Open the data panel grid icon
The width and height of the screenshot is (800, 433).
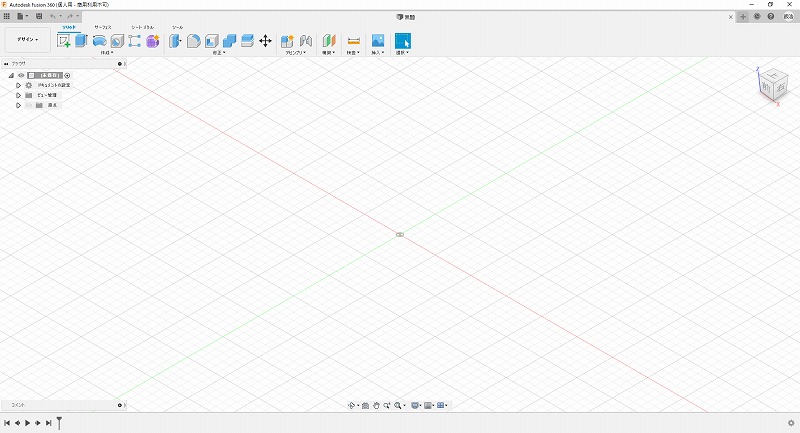(x=7, y=16)
